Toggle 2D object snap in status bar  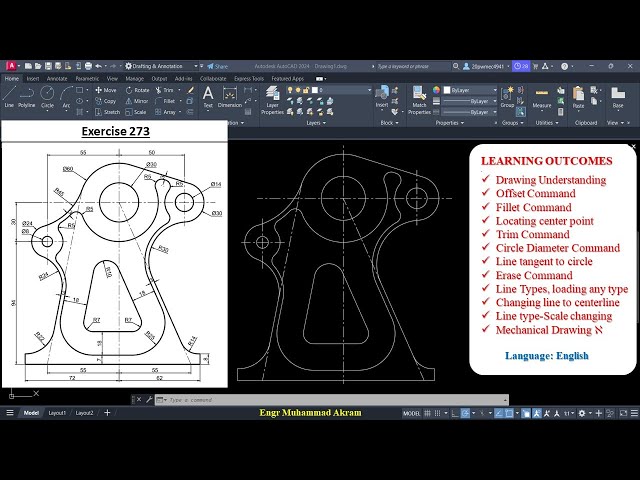click(x=509, y=413)
